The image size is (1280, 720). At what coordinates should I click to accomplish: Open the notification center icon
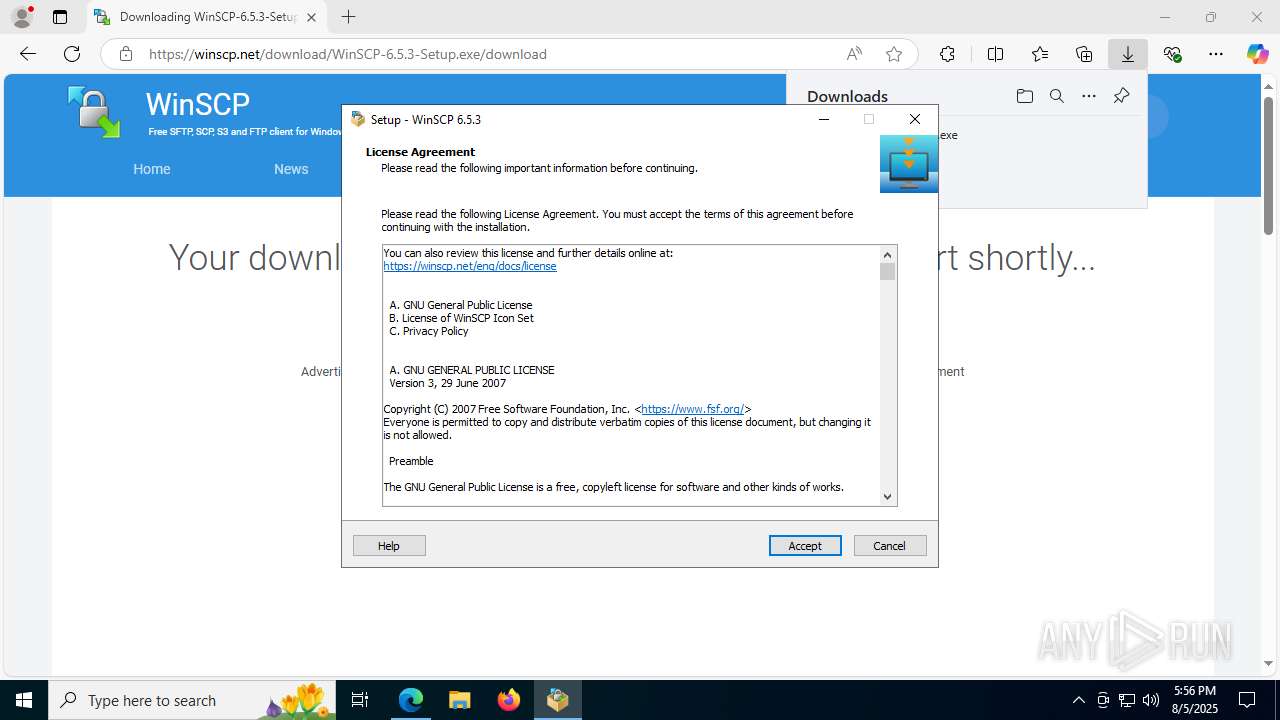1247,700
